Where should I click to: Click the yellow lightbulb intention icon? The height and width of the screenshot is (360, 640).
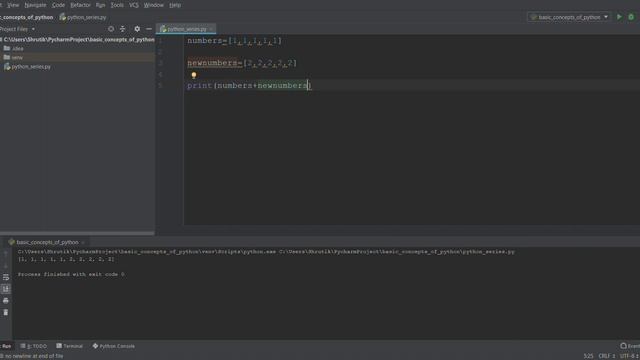(x=194, y=75)
